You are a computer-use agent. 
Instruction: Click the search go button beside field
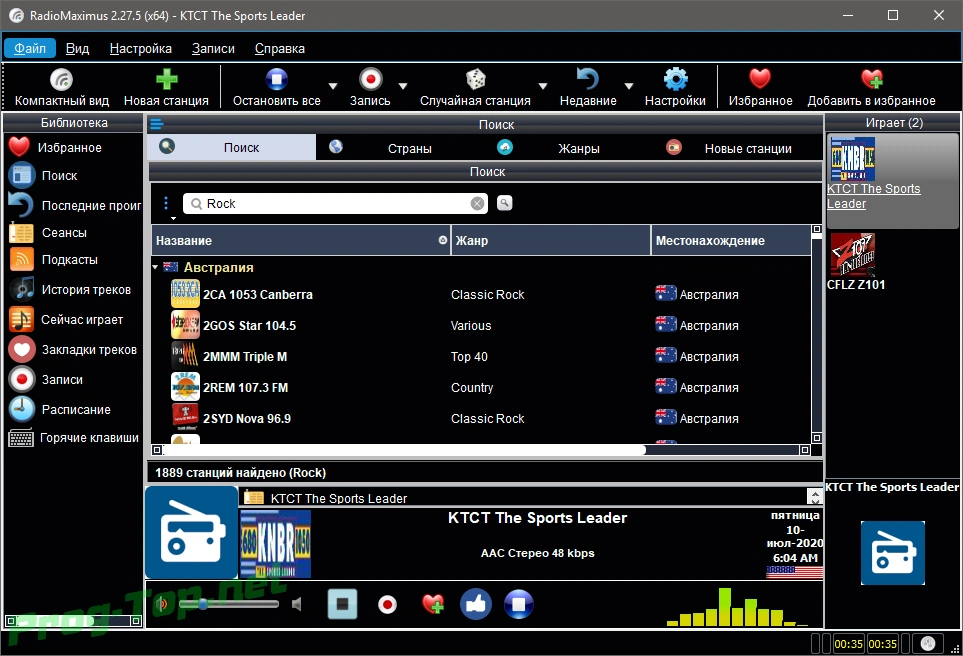(504, 203)
